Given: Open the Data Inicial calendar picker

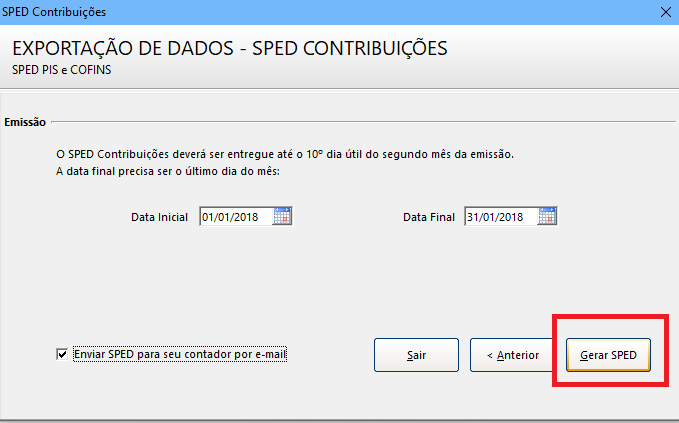Looking at the screenshot, I should tap(282, 216).
